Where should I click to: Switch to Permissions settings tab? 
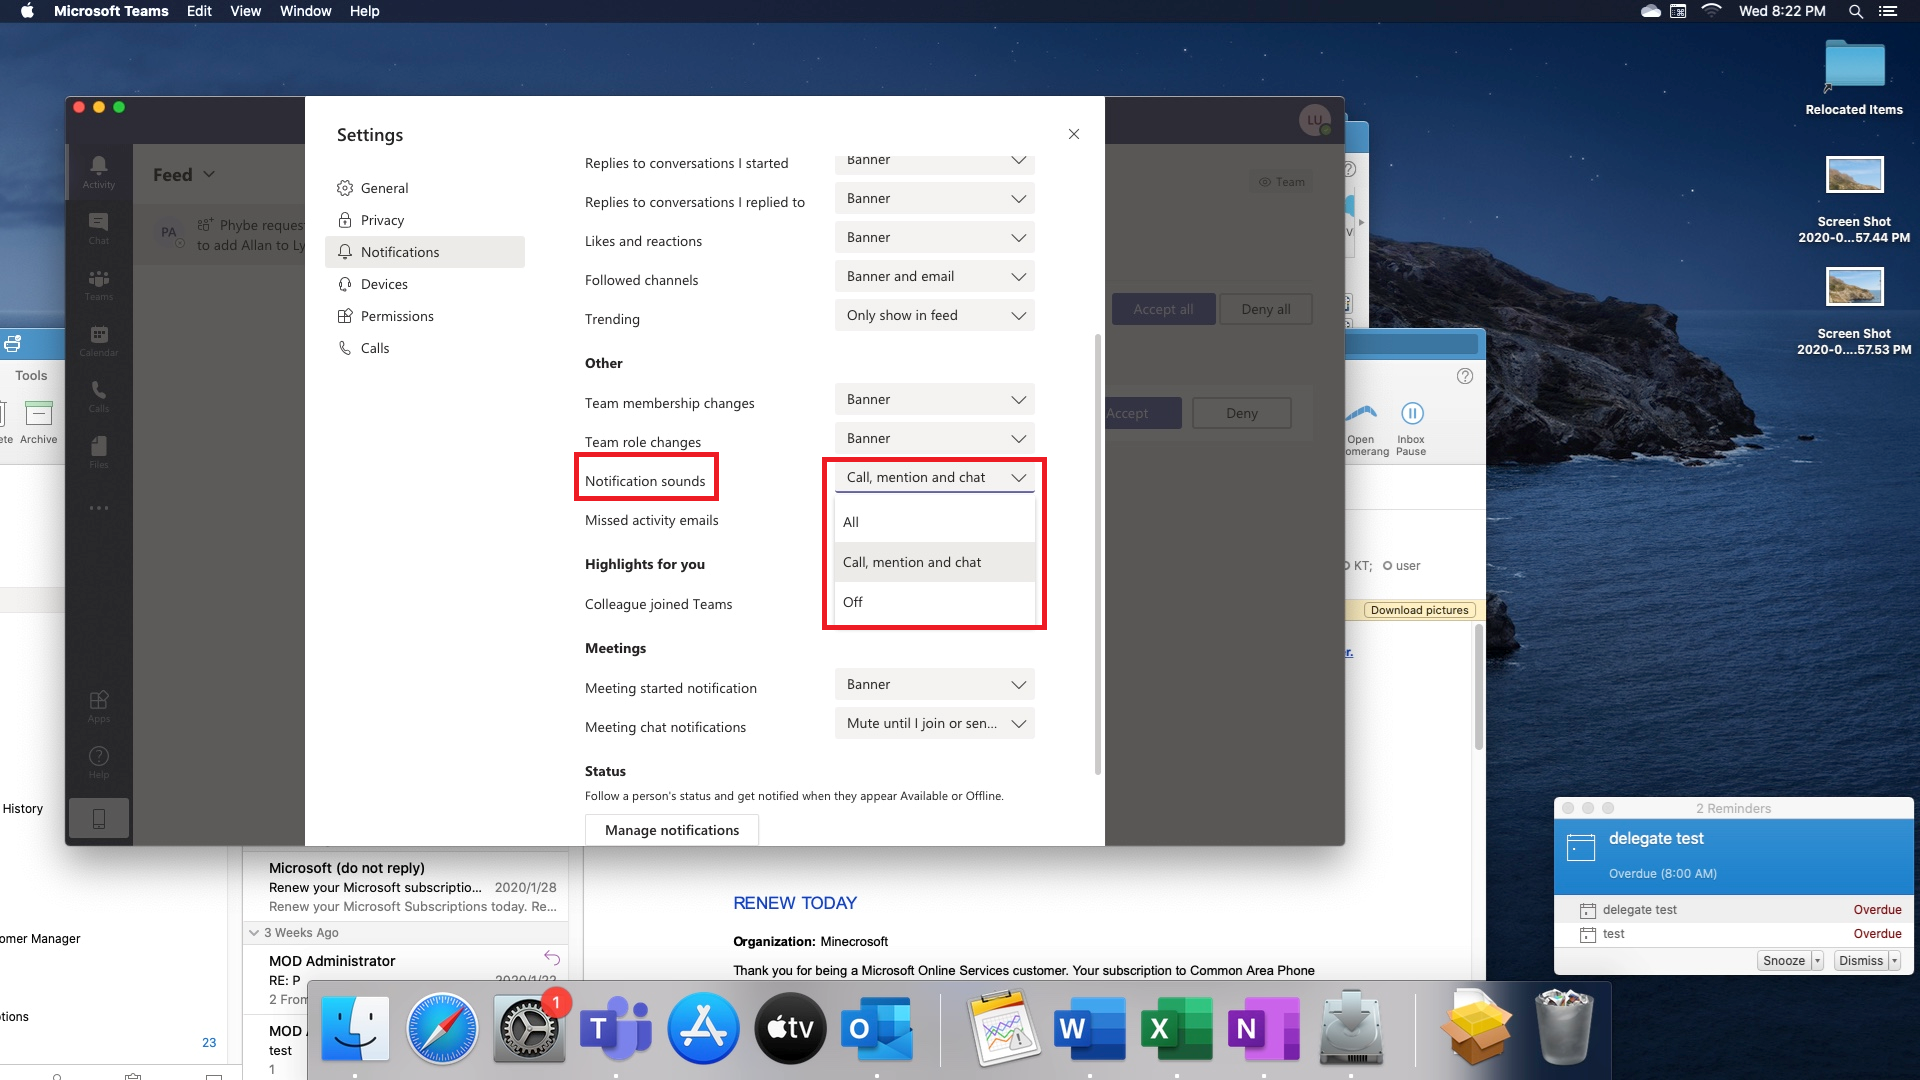click(x=424, y=316)
